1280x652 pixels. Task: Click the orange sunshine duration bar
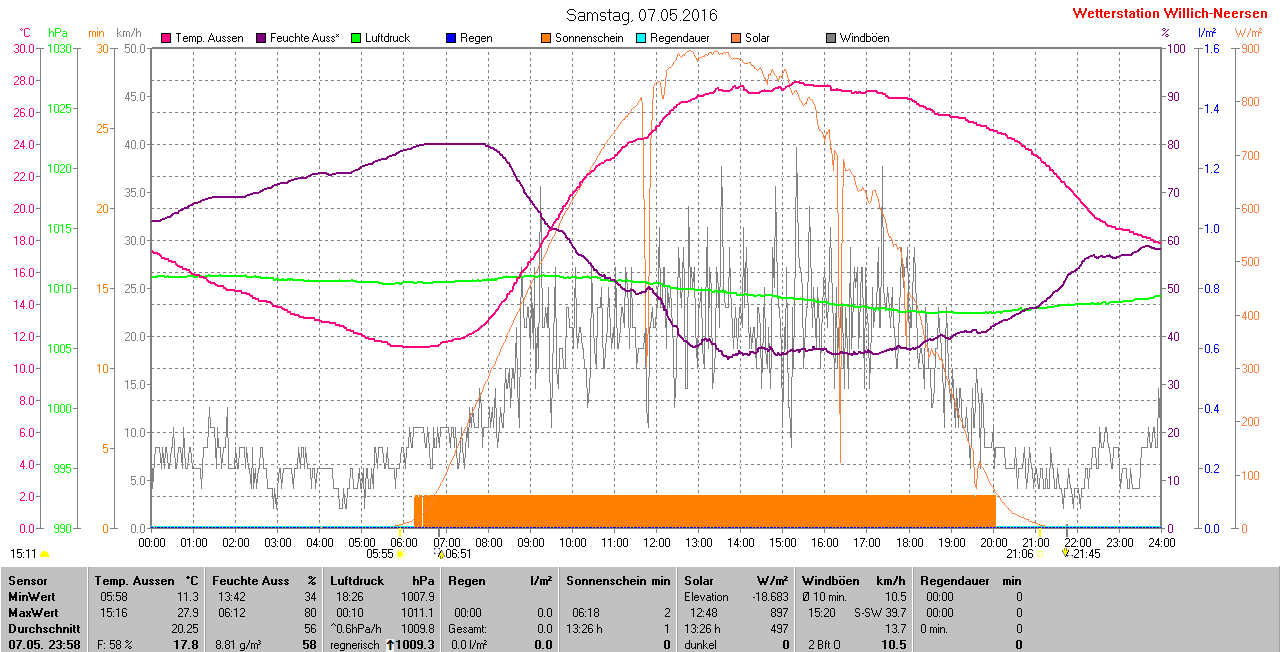(705, 510)
